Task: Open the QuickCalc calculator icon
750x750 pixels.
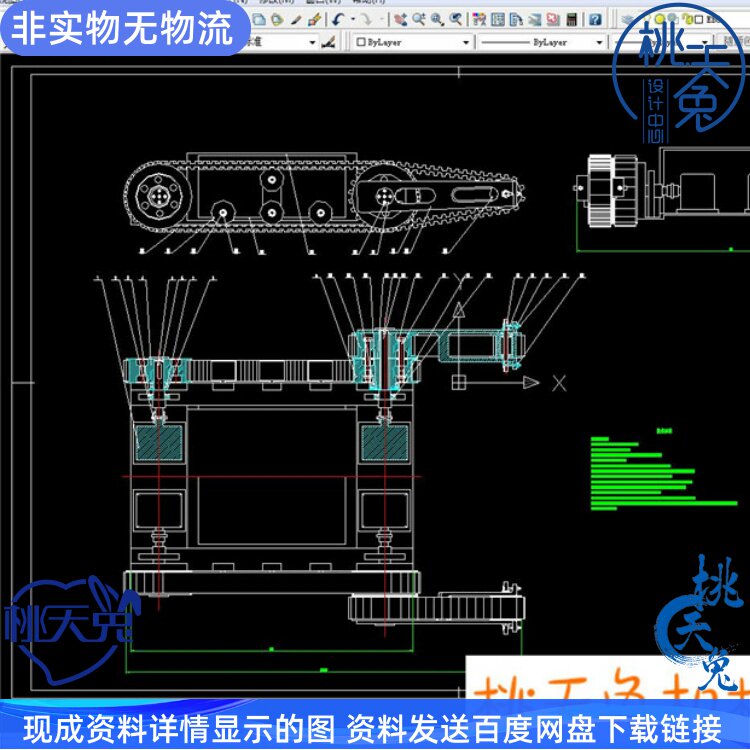Action: (572, 20)
